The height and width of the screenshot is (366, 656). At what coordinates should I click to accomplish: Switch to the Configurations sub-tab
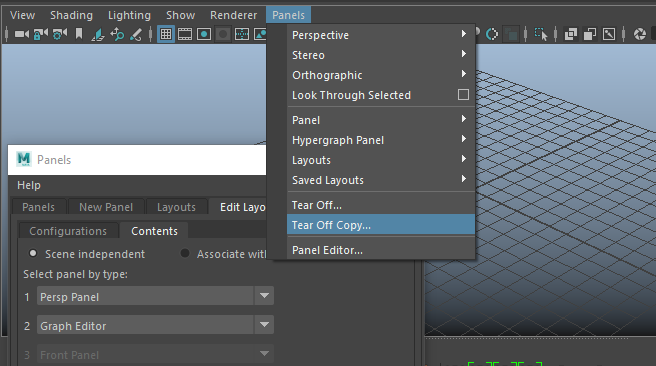(68, 231)
